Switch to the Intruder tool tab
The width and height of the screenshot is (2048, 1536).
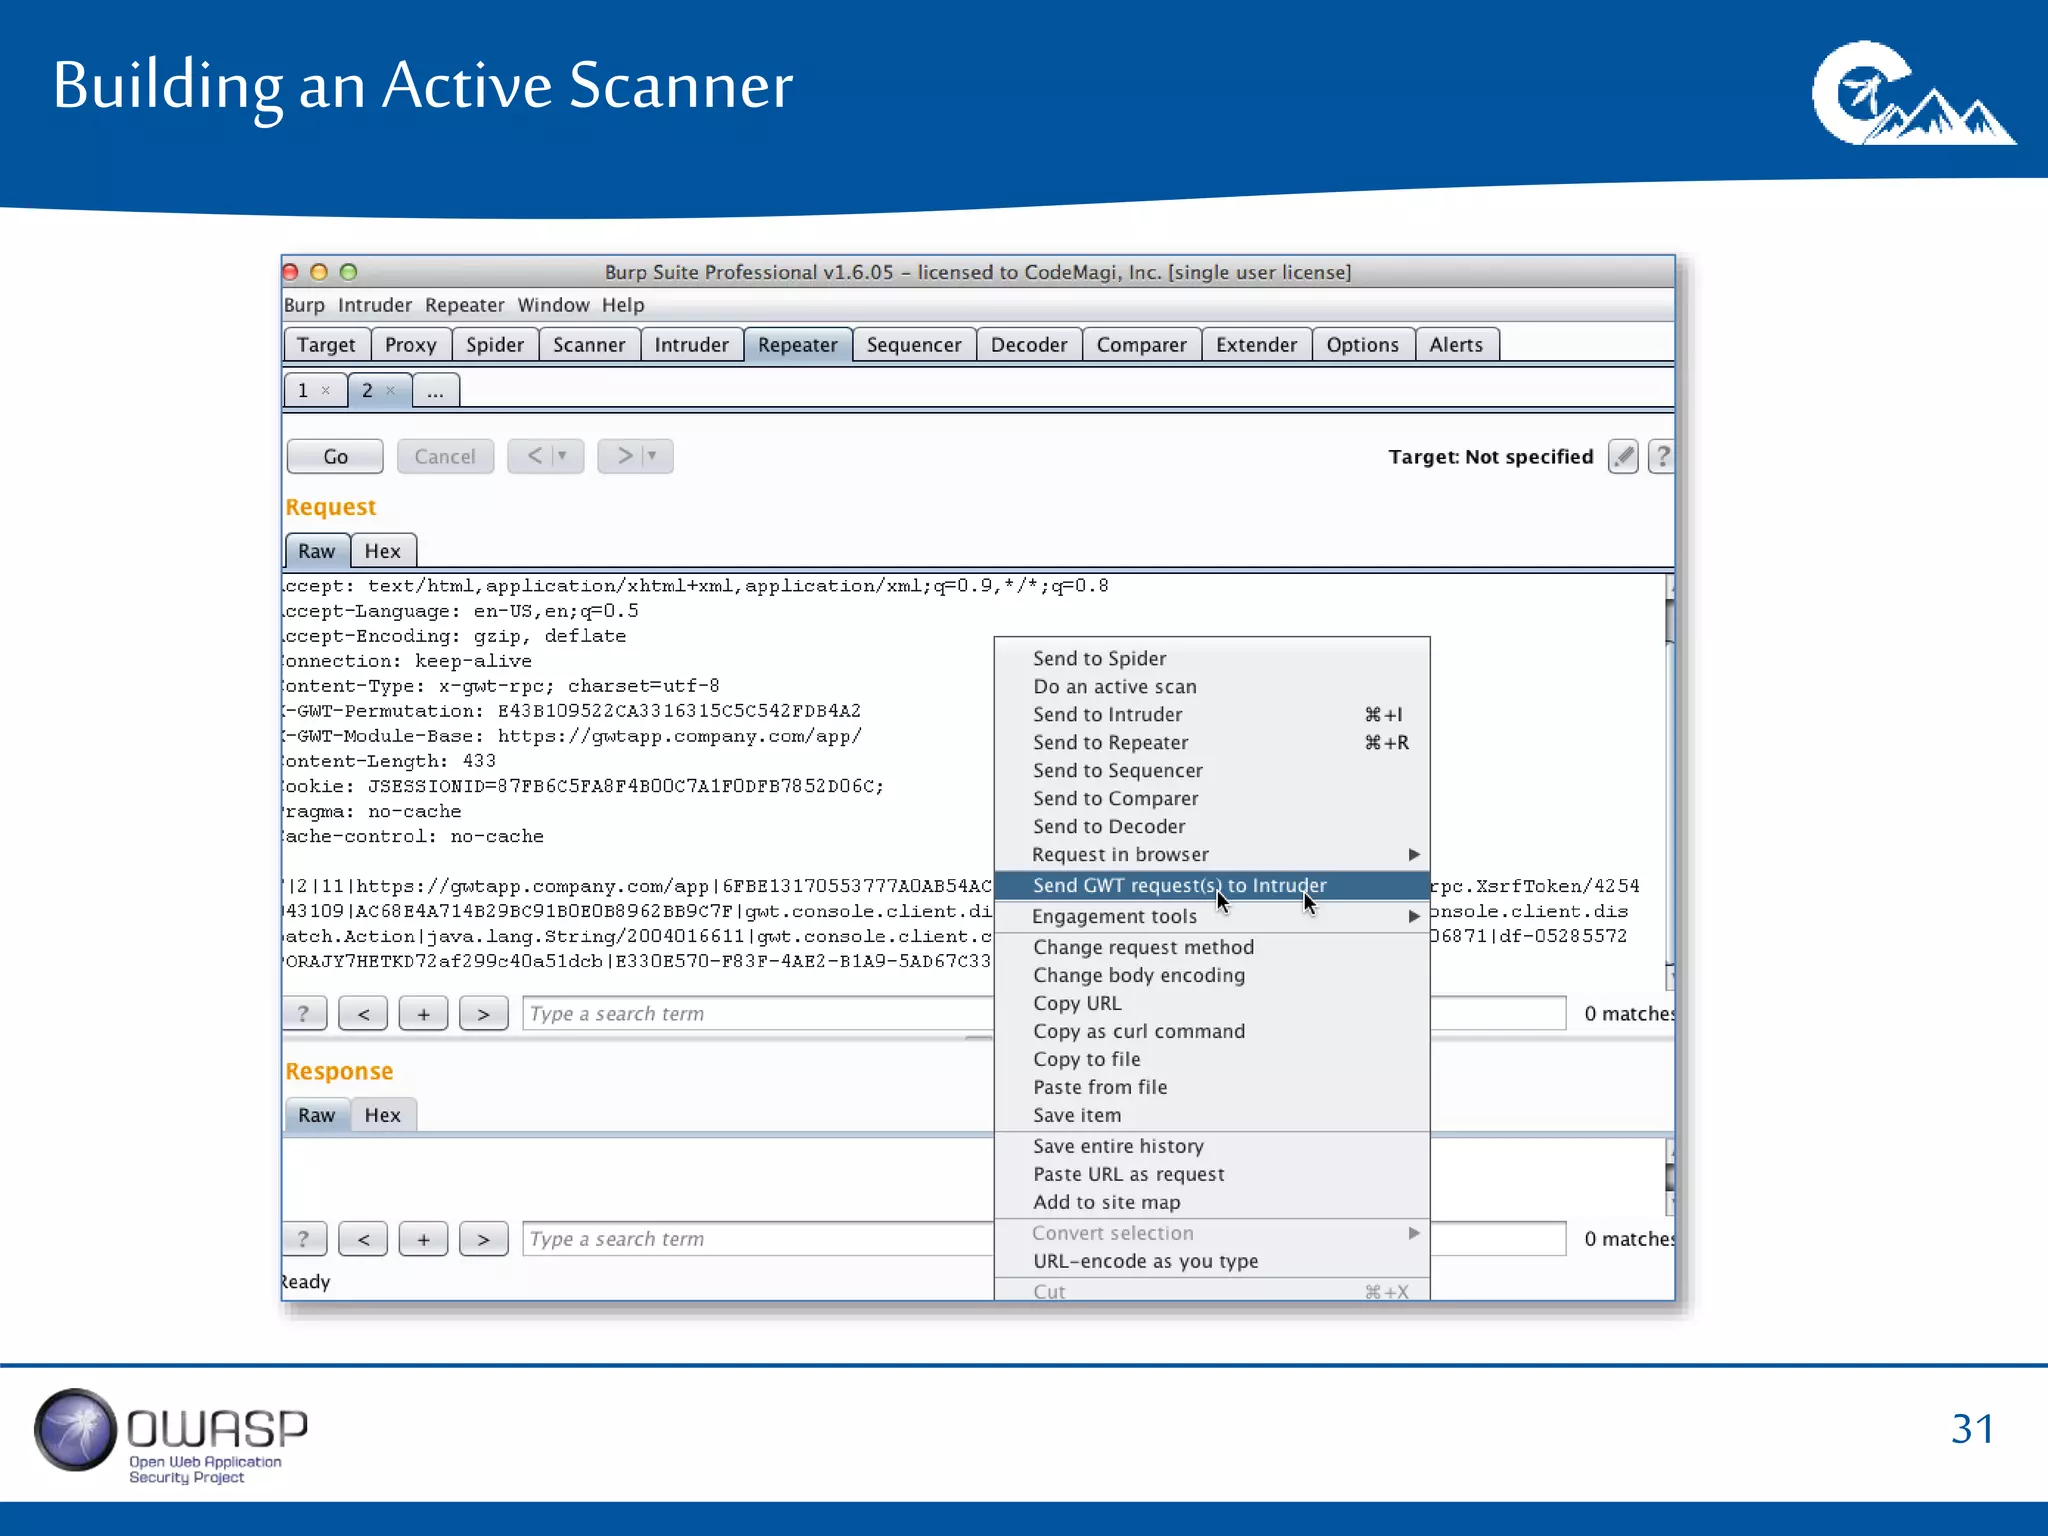click(692, 345)
